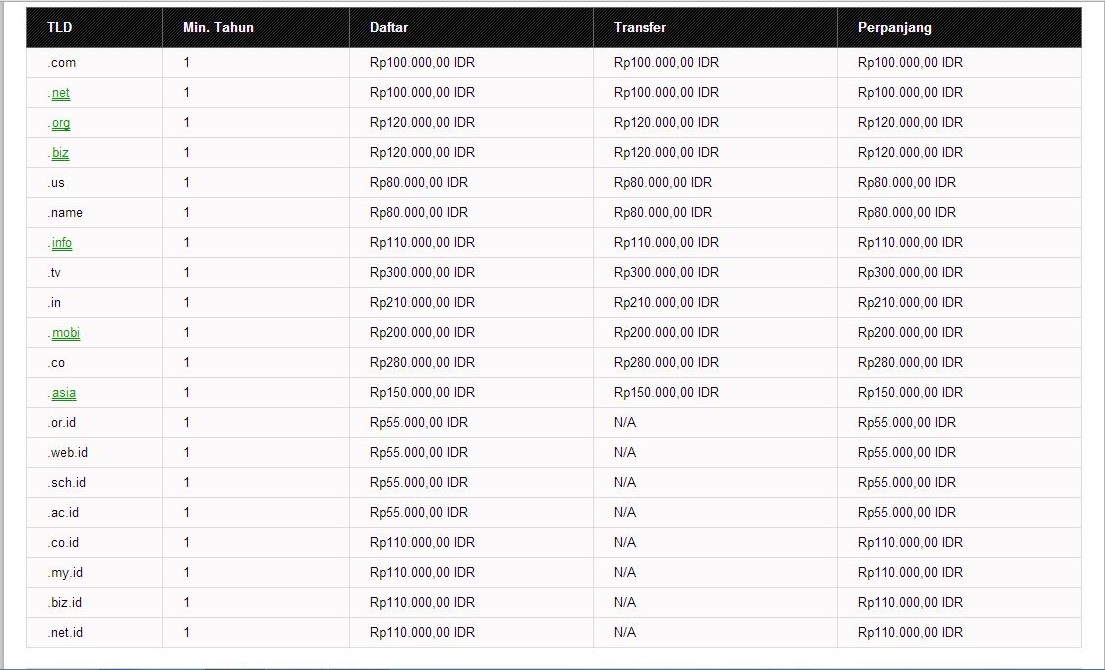Click the Min. Tahun value for .com

coord(187,63)
